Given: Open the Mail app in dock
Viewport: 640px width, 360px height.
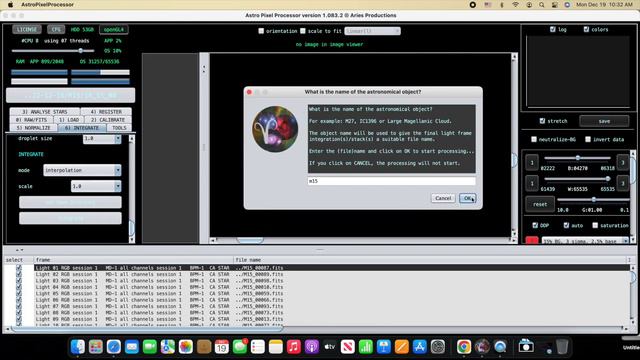Looking at the screenshot, I should [x=131, y=347].
